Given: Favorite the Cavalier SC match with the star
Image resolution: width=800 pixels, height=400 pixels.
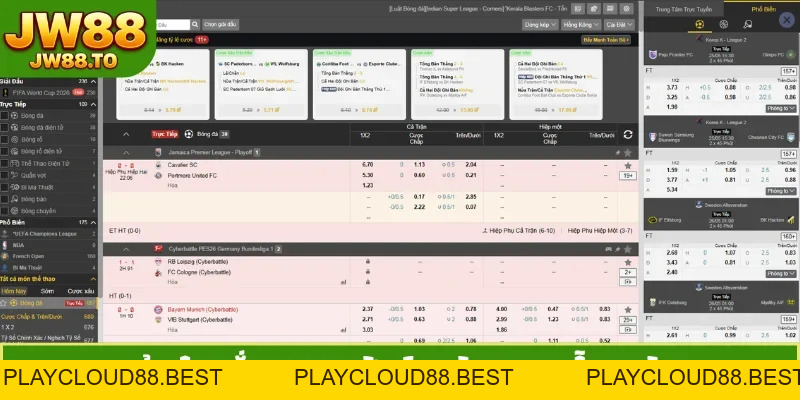Looking at the screenshot, I should click(628, 165).
